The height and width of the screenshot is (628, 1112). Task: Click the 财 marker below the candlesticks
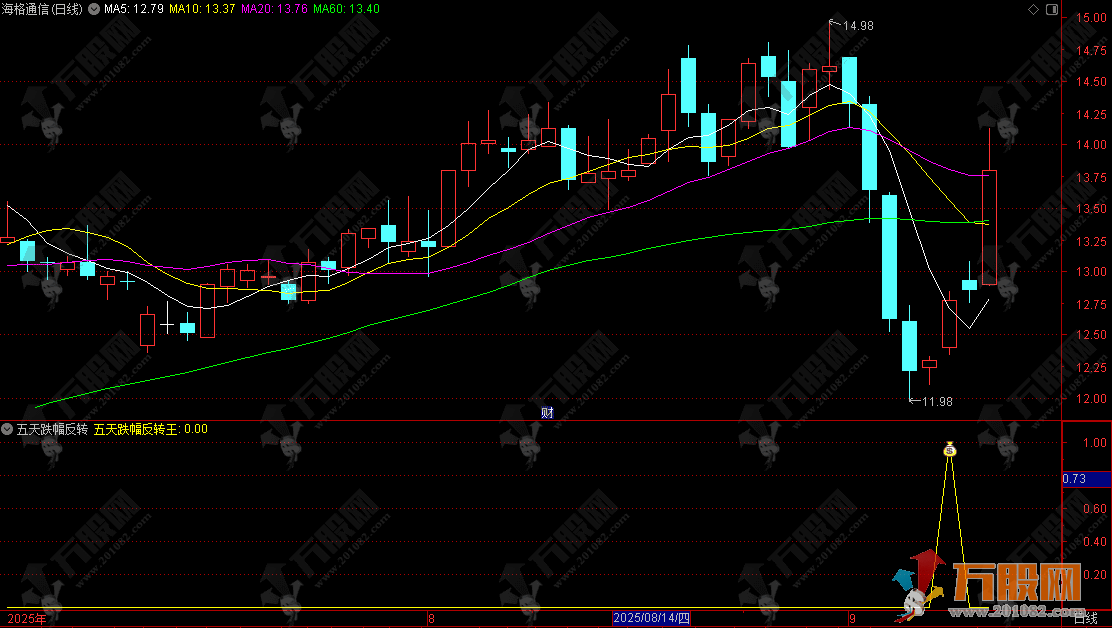tap(547, 413)
